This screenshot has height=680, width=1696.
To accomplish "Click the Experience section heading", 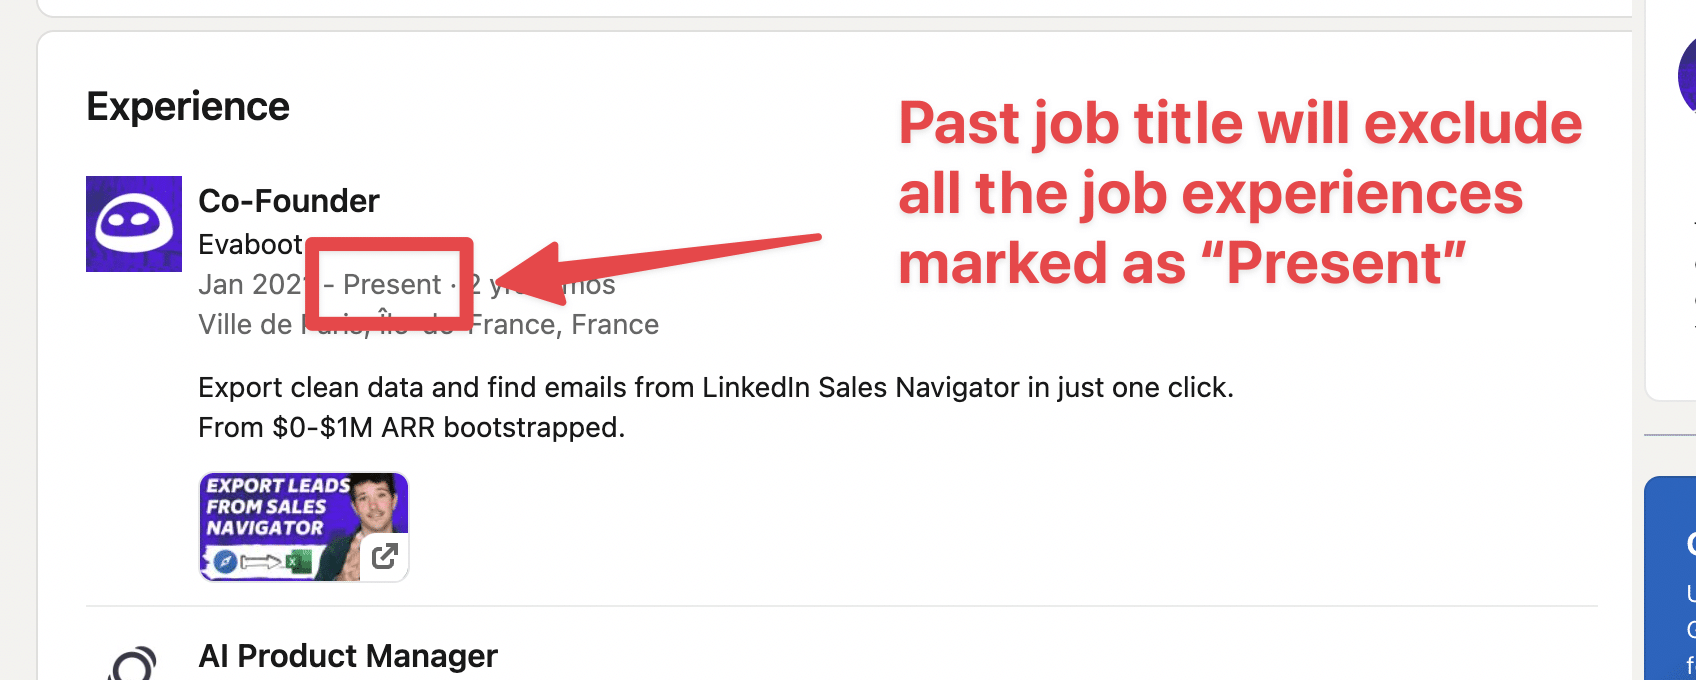I will coord(188,106).
